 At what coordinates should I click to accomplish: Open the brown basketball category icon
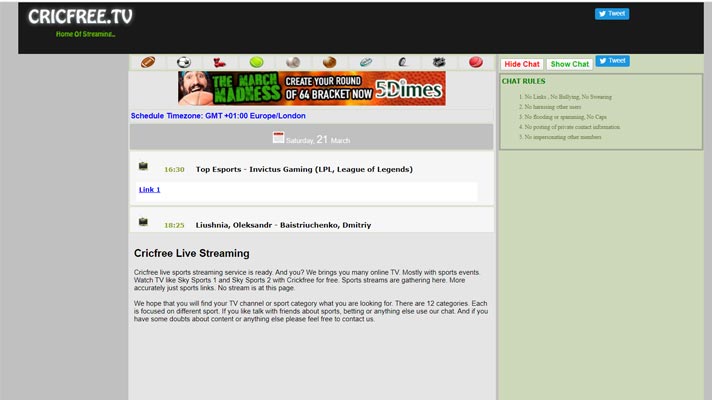[330, 62]
